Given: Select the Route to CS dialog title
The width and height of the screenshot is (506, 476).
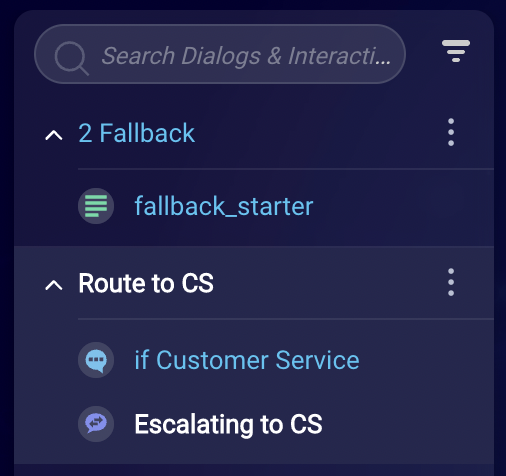Looking at the screenshot, I should point(146,283).
